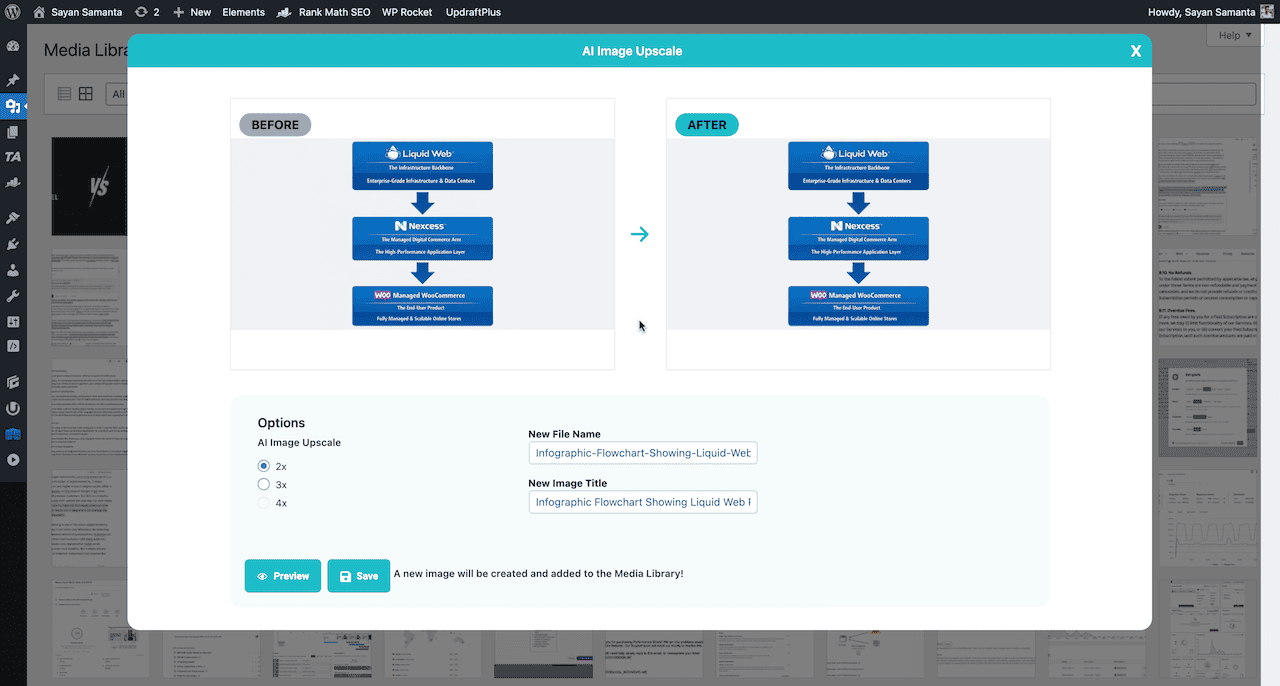Screen dimensions: 1280x686
Task: Open the Rank Math SEO menu
Action: 325,12
